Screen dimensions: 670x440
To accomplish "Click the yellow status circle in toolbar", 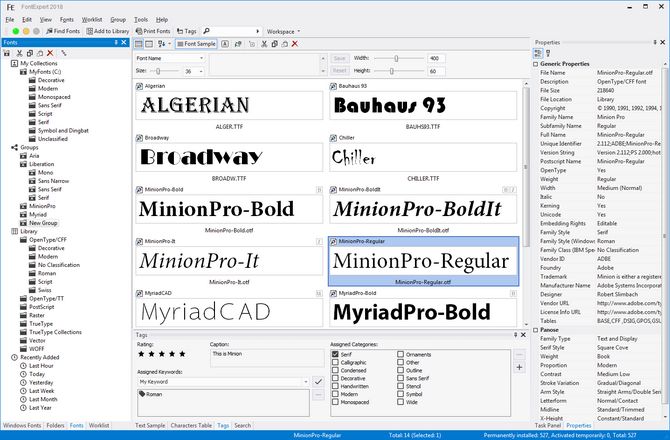I will 26,31.
